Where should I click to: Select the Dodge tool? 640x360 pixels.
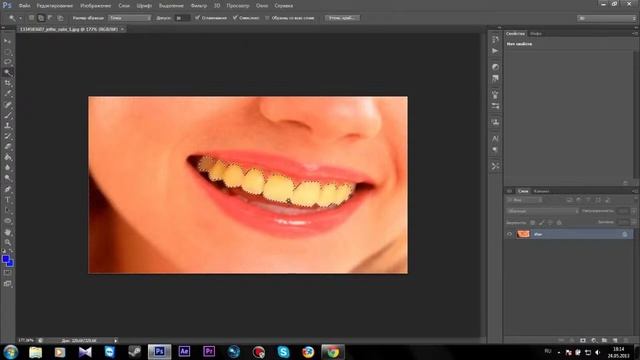(7, 179)
